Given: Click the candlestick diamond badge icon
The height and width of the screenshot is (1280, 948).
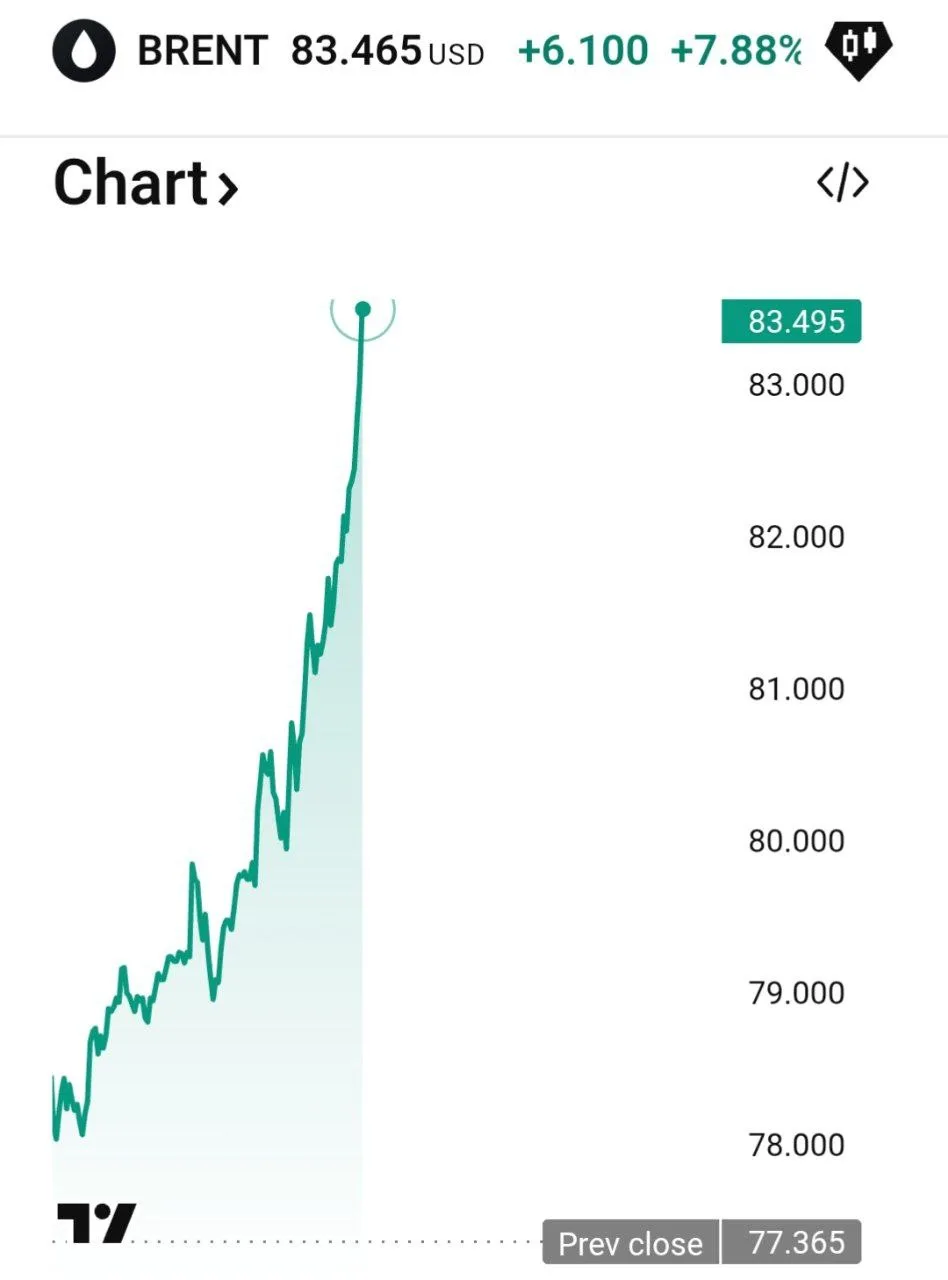Looking at the screenshot, I should point(858,48).
